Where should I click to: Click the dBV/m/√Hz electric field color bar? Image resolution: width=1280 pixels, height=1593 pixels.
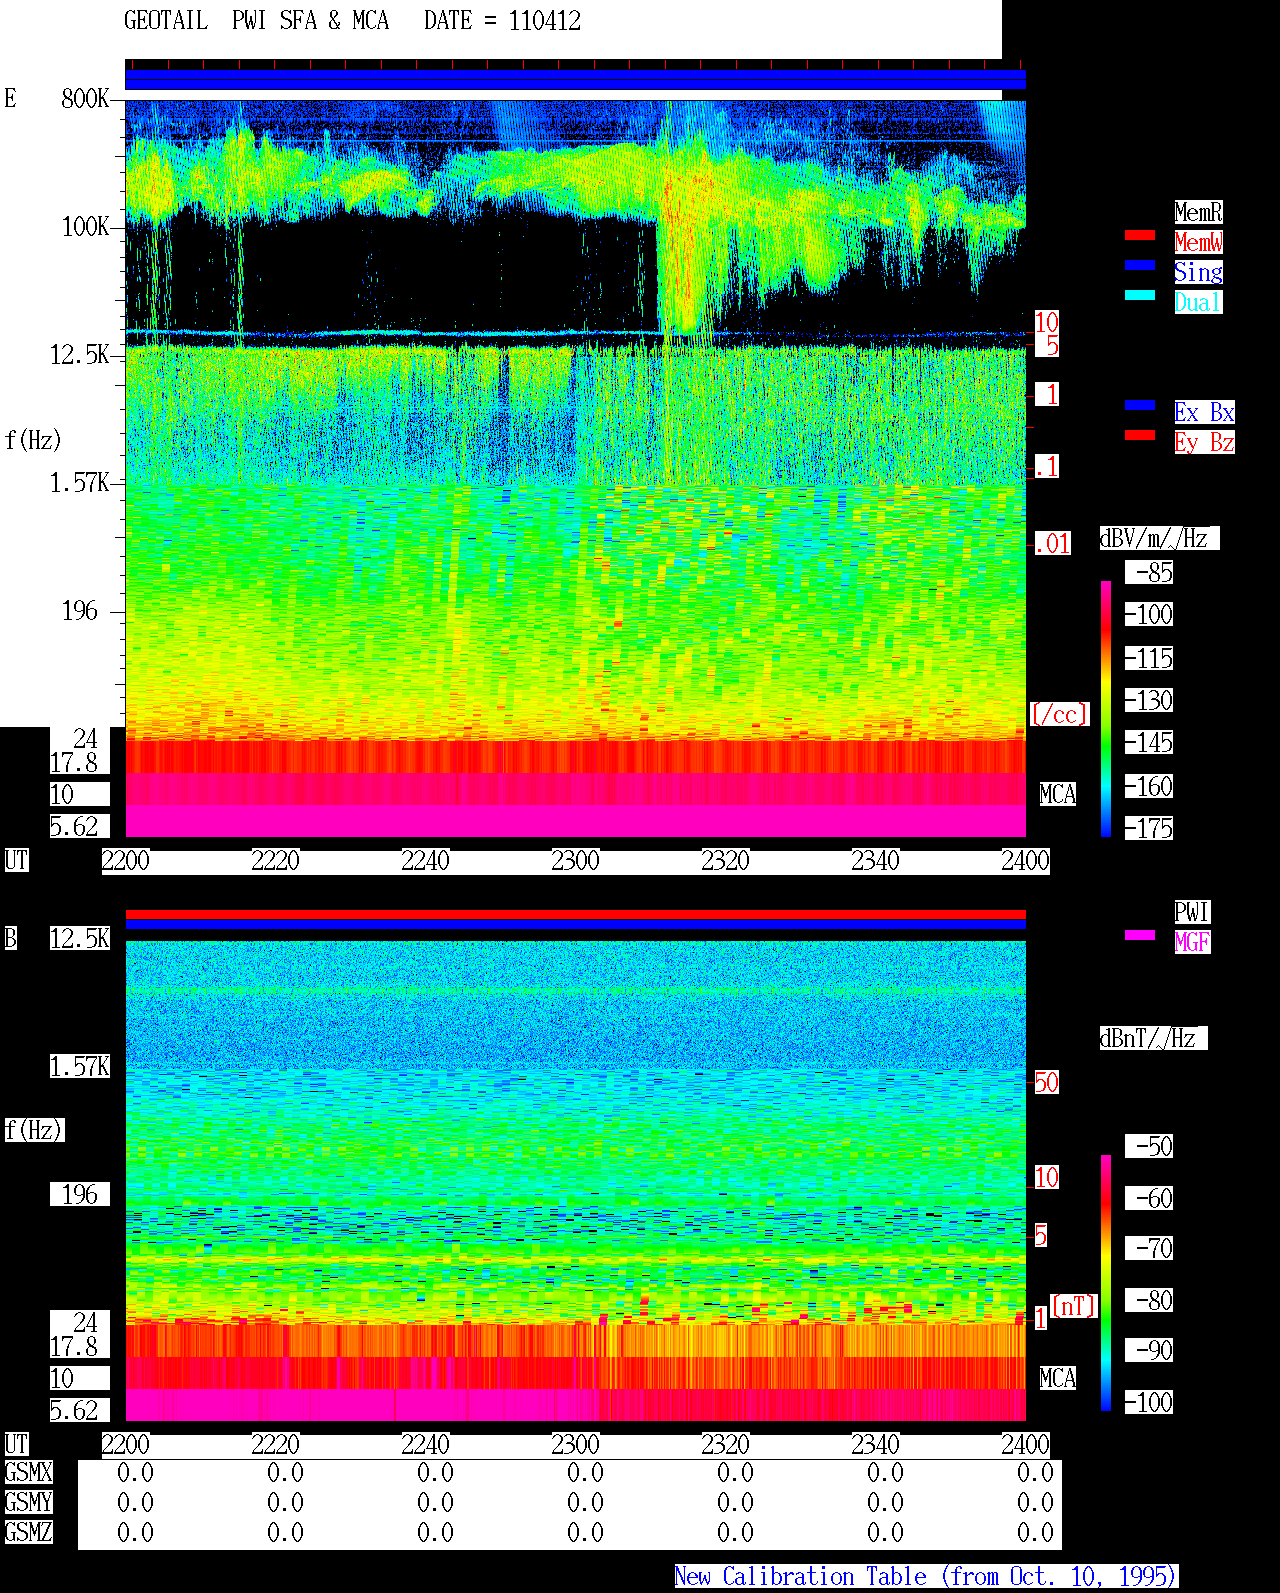[x=1106, y=708]
